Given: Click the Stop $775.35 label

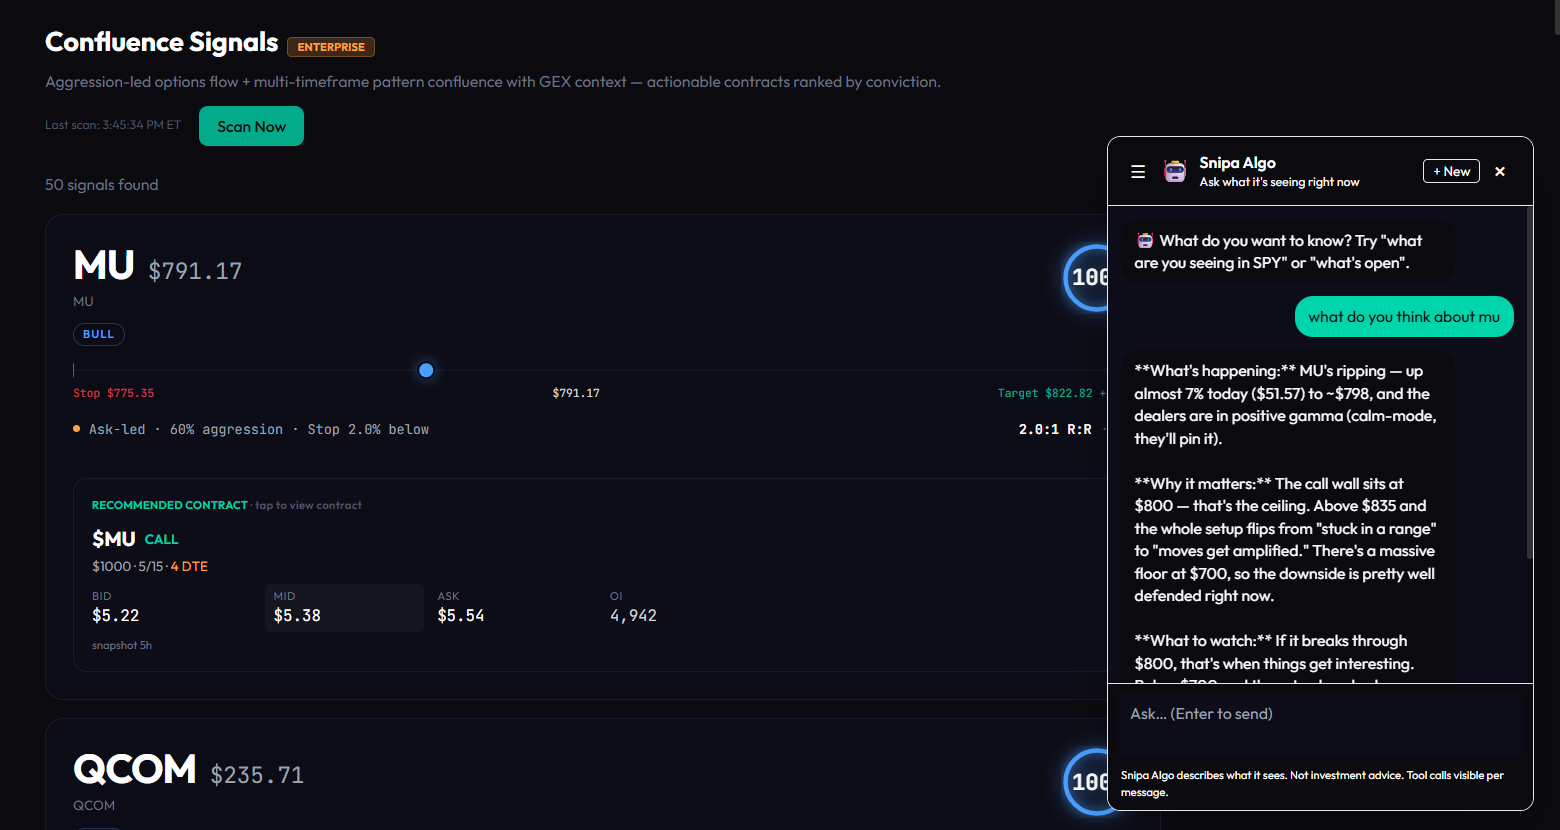Looking at the screenshot, I should 113,393.
